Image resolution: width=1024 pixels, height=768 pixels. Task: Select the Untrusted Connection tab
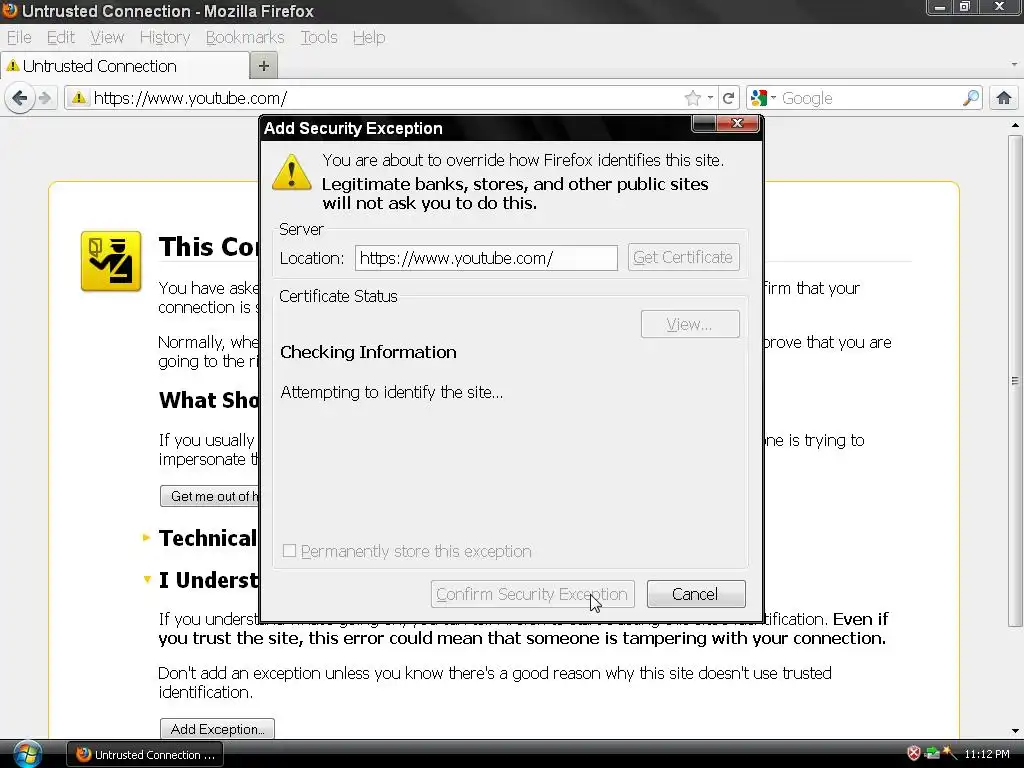(125, 66)
